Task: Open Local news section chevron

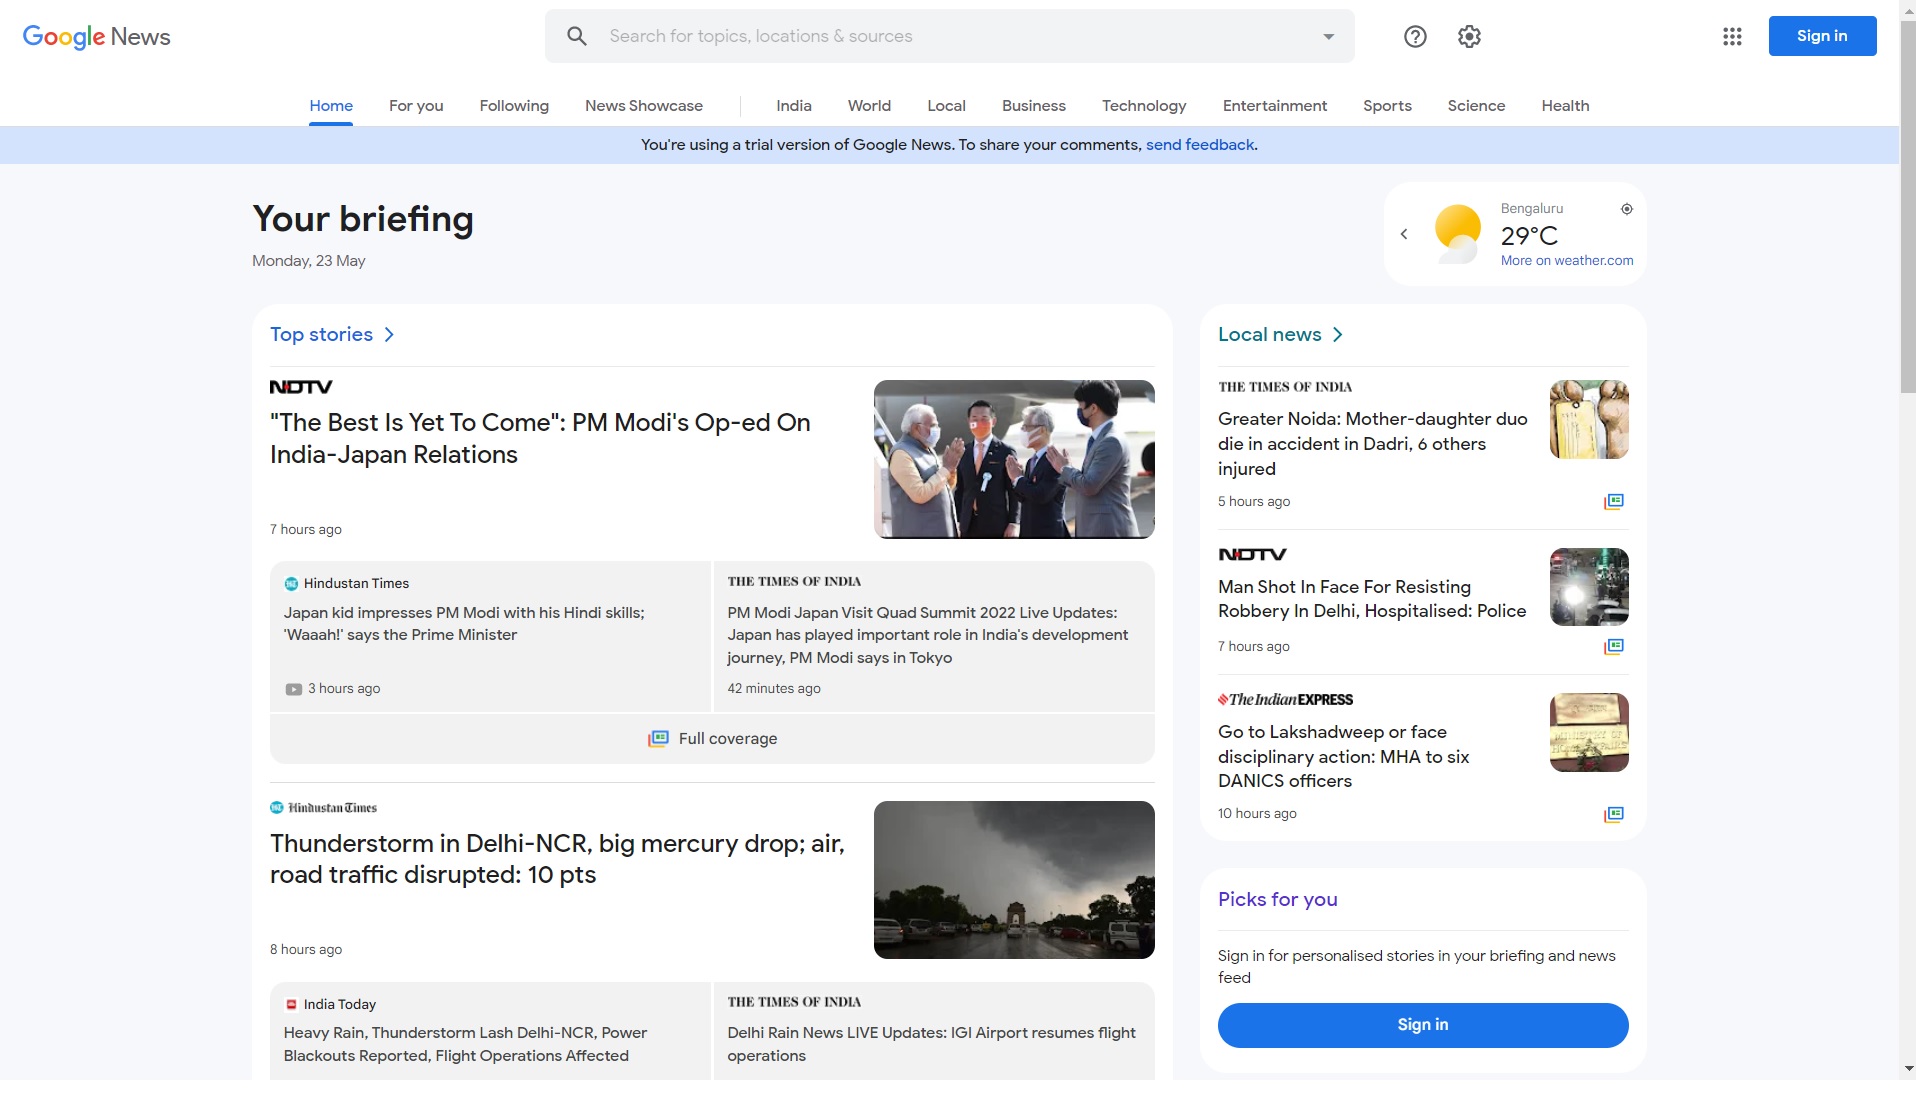Action: [1337, 335]
